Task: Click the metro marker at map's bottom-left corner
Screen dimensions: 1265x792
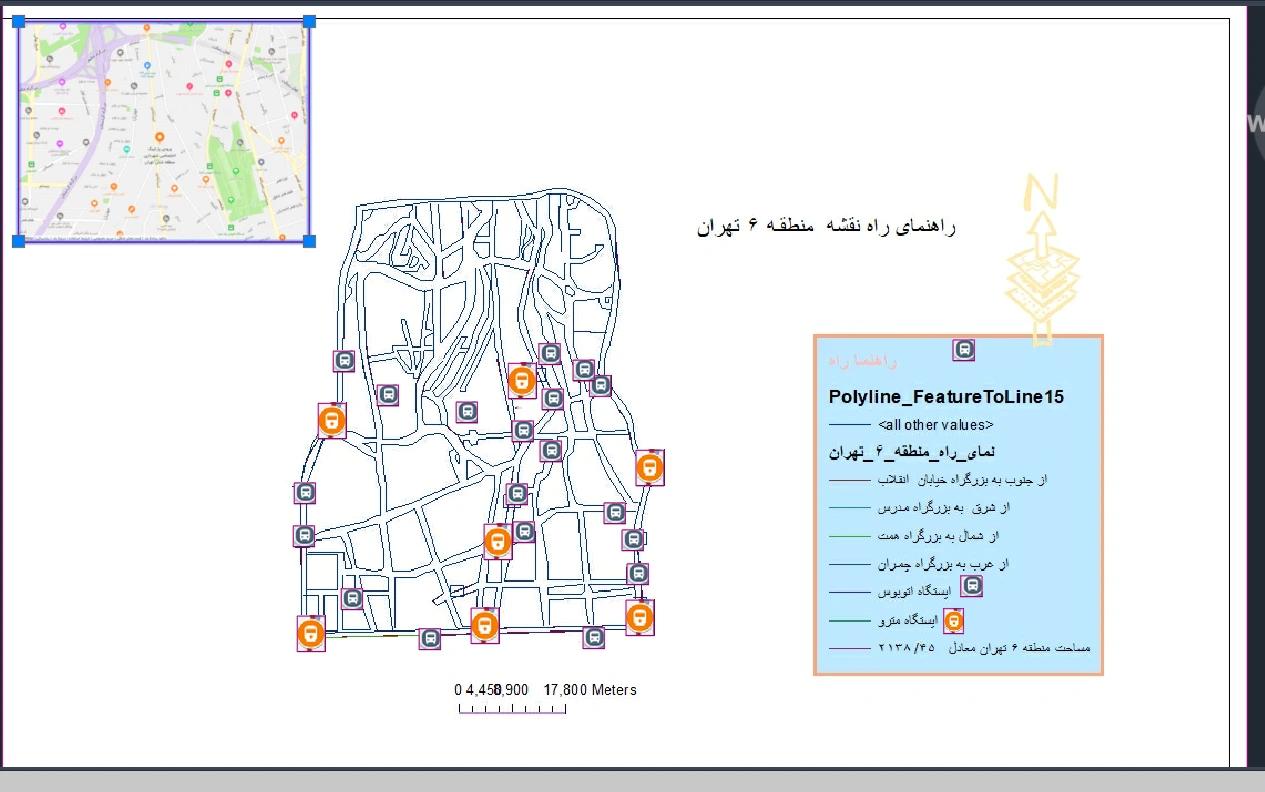Action: (x=311, y=633)
